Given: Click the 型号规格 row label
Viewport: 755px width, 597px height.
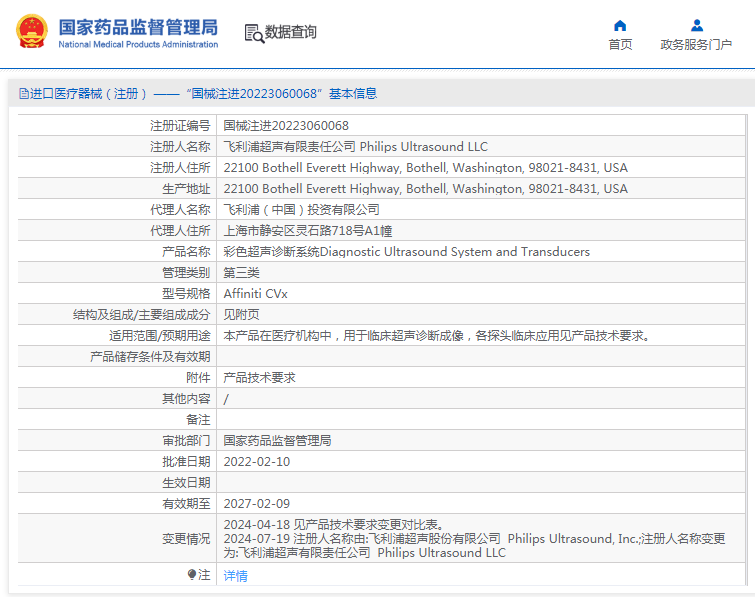Looking at the screenshot, I should click(186, 294).
